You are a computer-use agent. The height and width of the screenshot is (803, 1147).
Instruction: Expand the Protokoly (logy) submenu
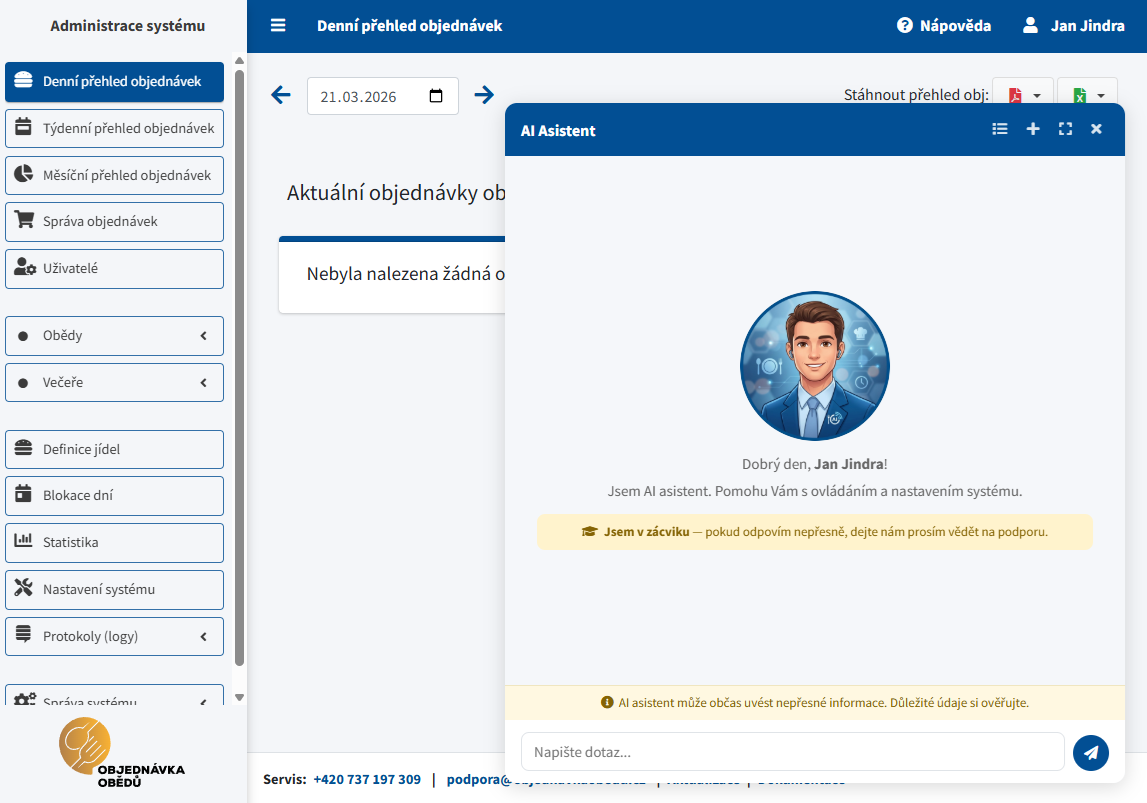point(114,637)
